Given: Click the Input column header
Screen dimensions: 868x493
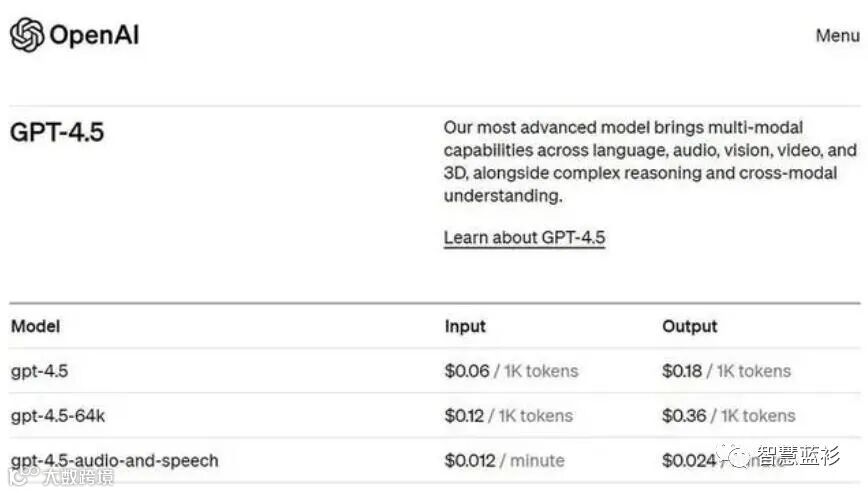Looking at the screenshot, I should [465, 326].
